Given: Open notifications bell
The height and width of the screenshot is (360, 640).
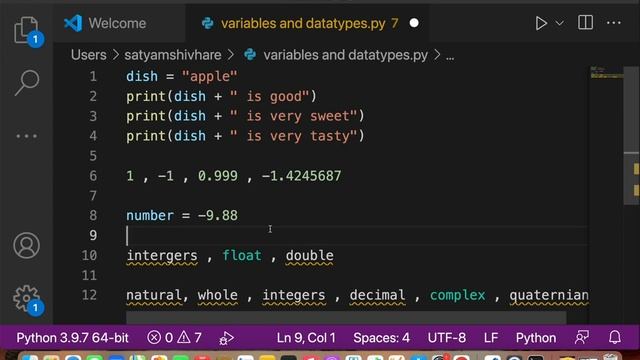Looking at the screenshot, I should 615,338.
